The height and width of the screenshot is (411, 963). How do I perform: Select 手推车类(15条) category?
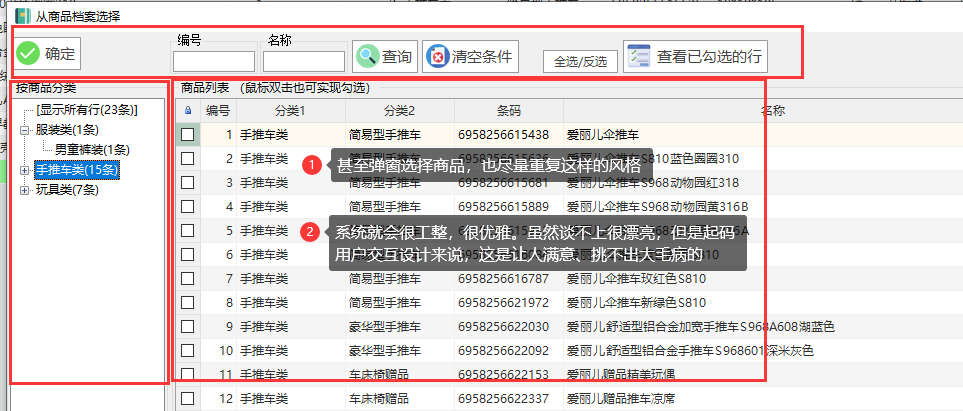pos(77,170)
